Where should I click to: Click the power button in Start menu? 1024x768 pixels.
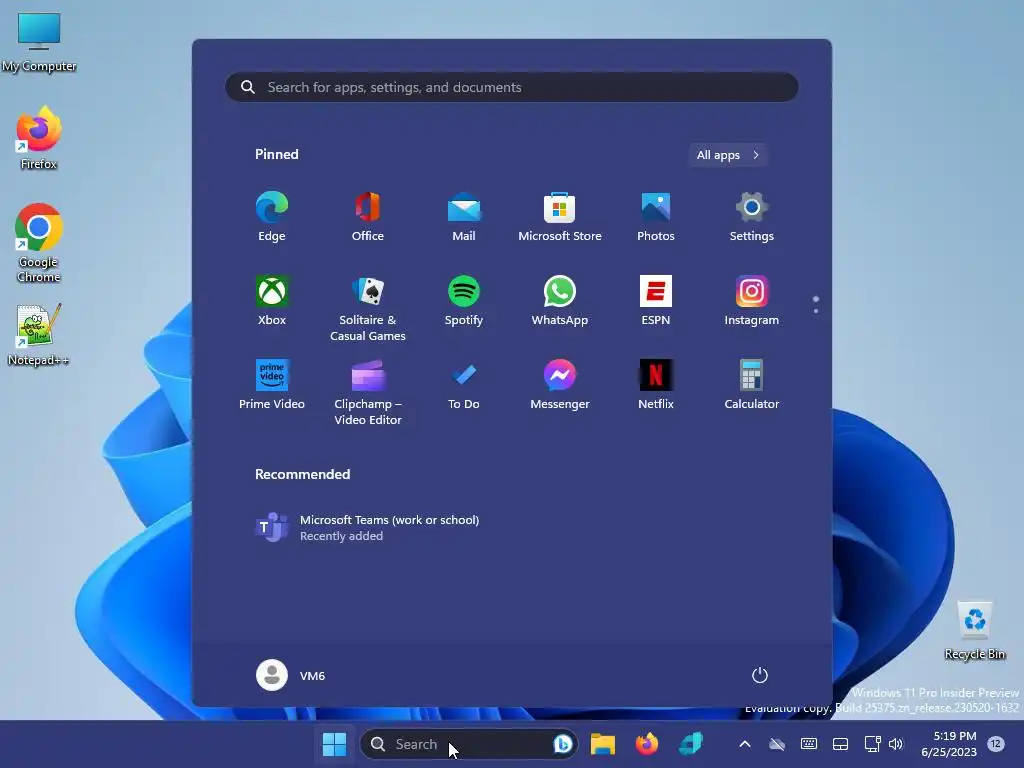click(760, 675)
